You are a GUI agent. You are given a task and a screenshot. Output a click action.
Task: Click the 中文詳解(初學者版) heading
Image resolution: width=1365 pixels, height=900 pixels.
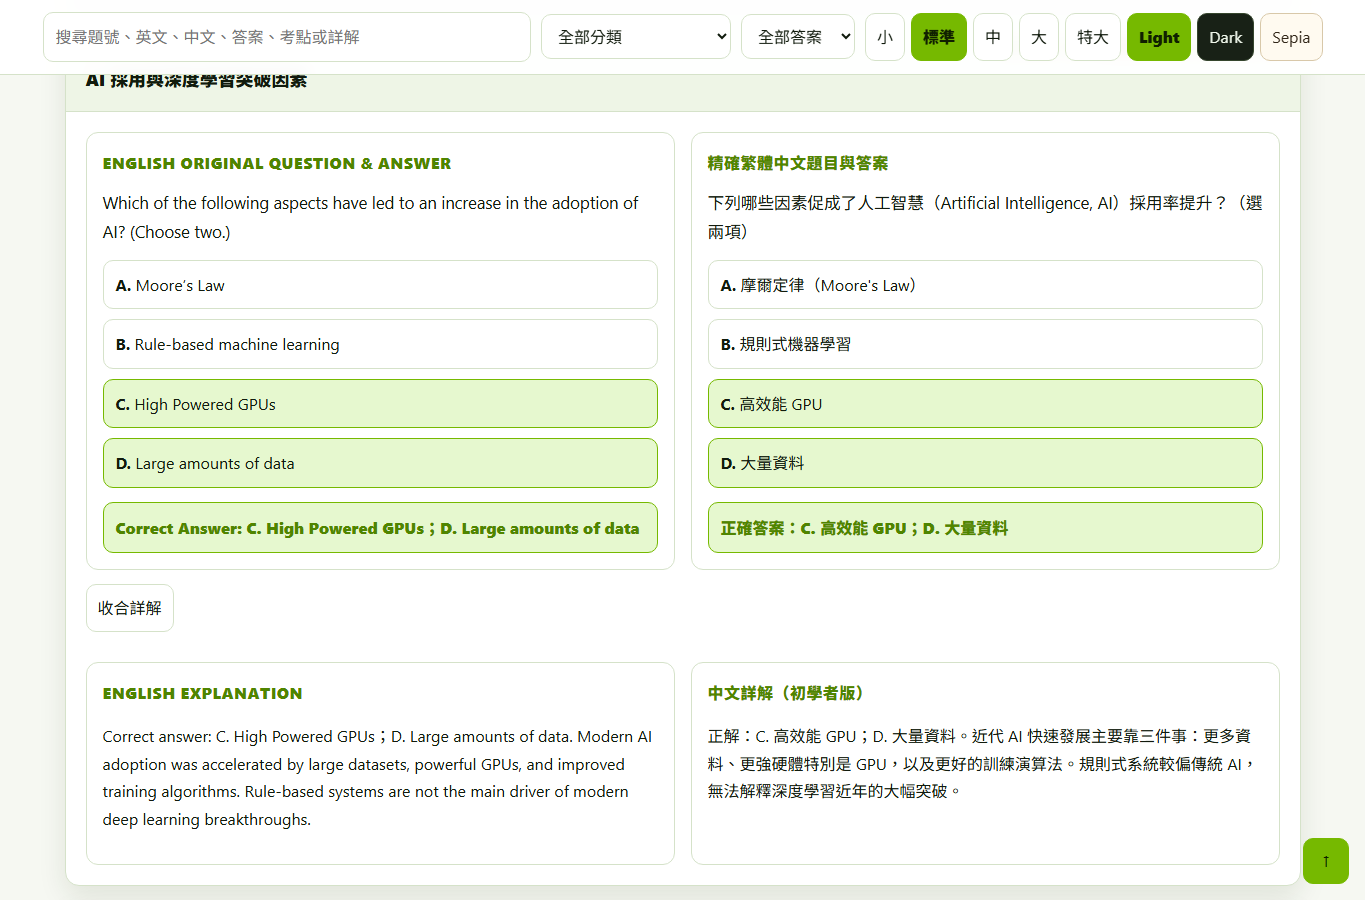point(786,693)
